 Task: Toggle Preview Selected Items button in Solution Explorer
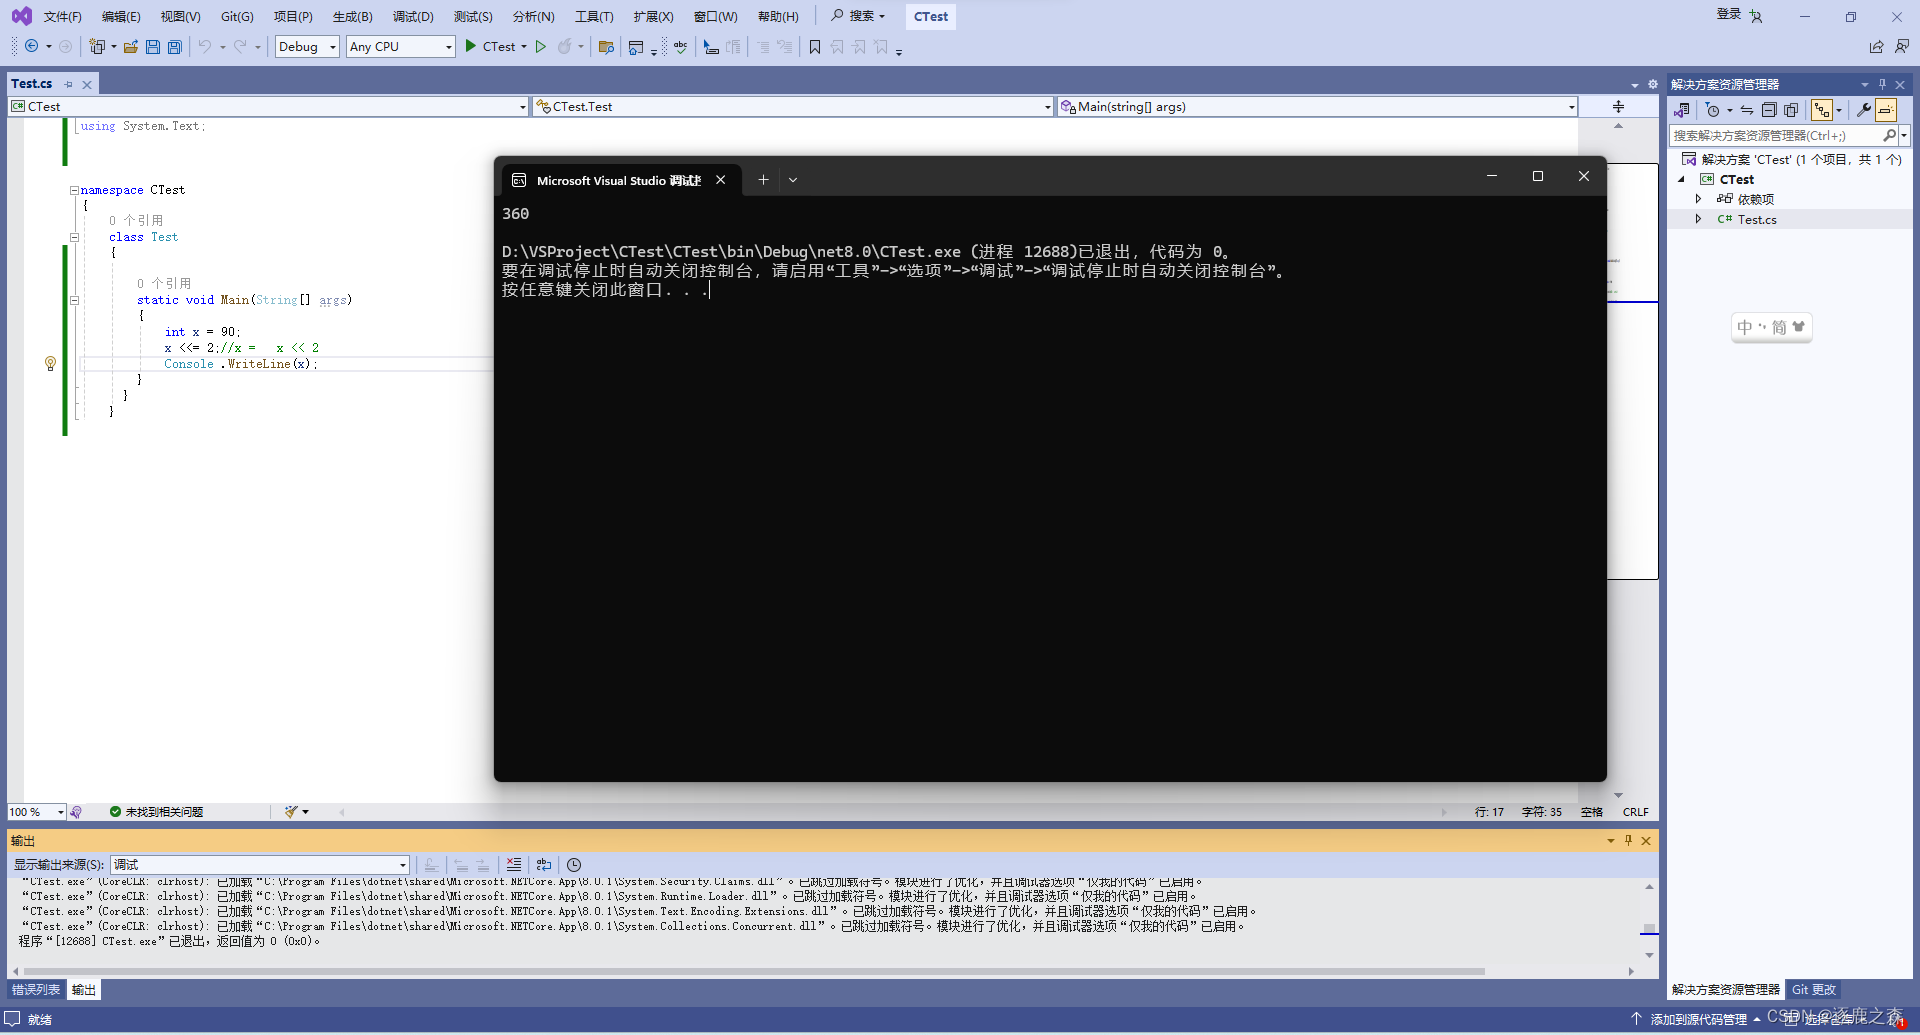coord(1886,110)
